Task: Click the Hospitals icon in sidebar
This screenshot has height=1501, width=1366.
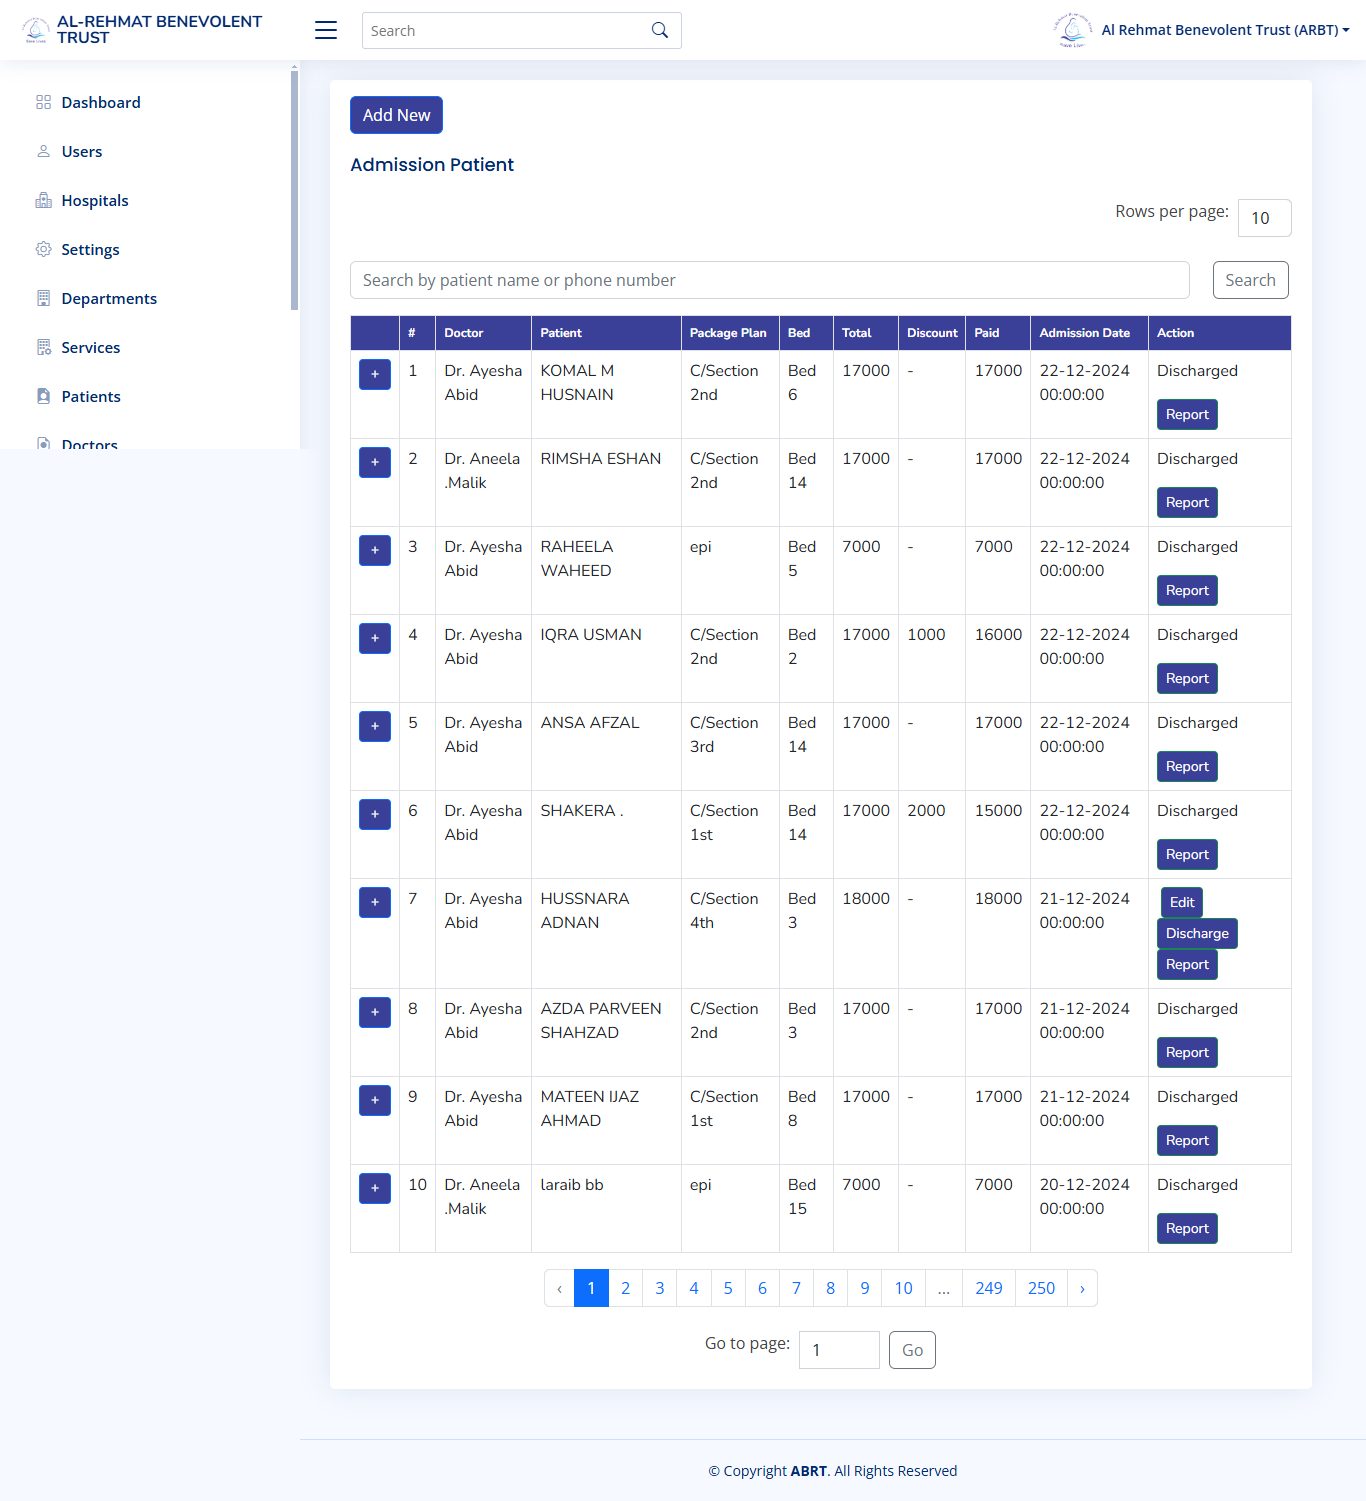Action: 43,200
